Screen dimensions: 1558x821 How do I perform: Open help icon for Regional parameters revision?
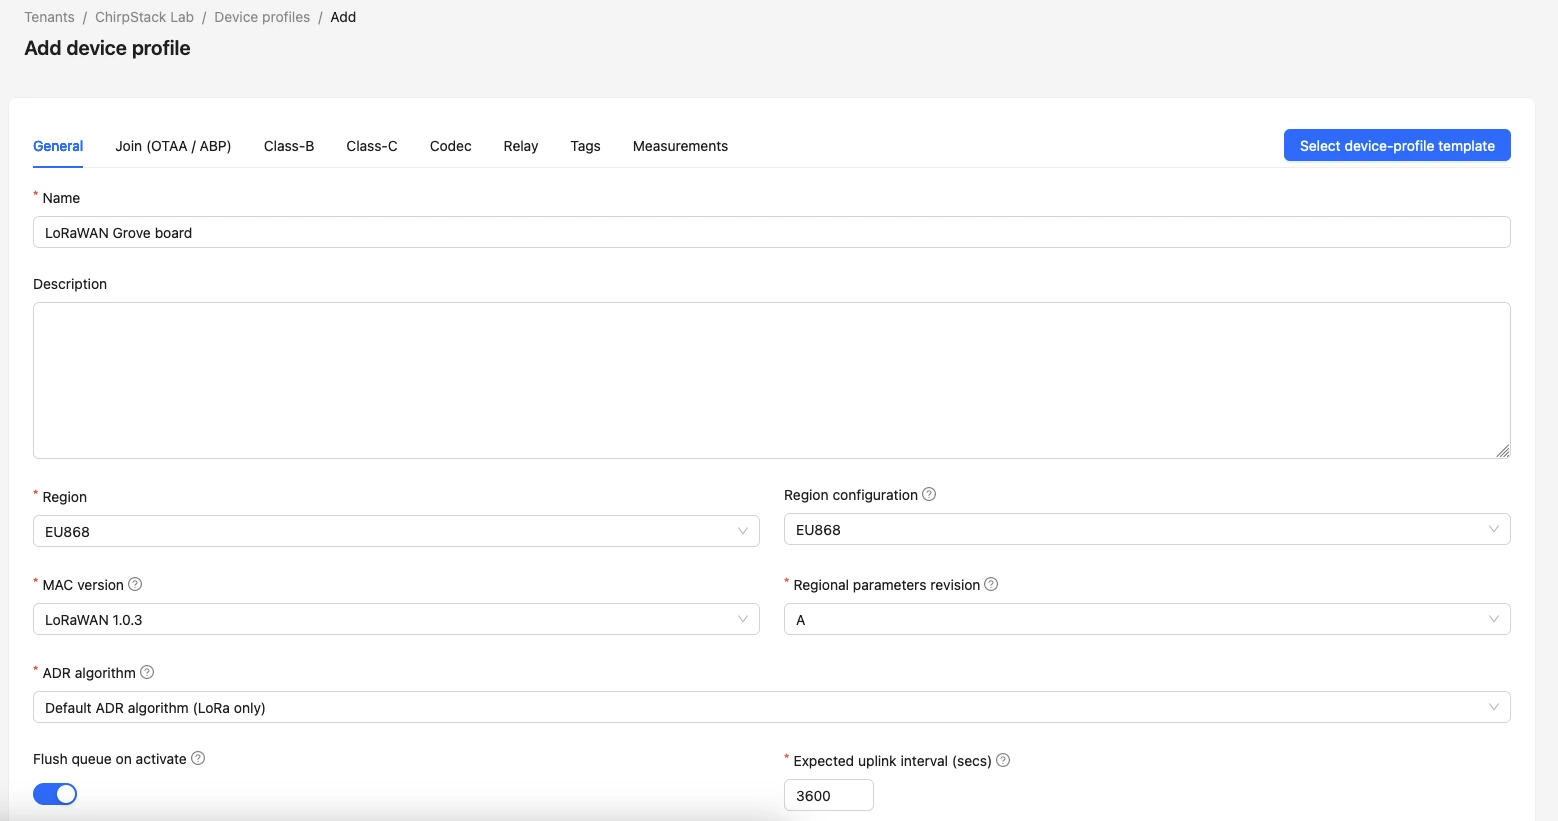(991, 584)
